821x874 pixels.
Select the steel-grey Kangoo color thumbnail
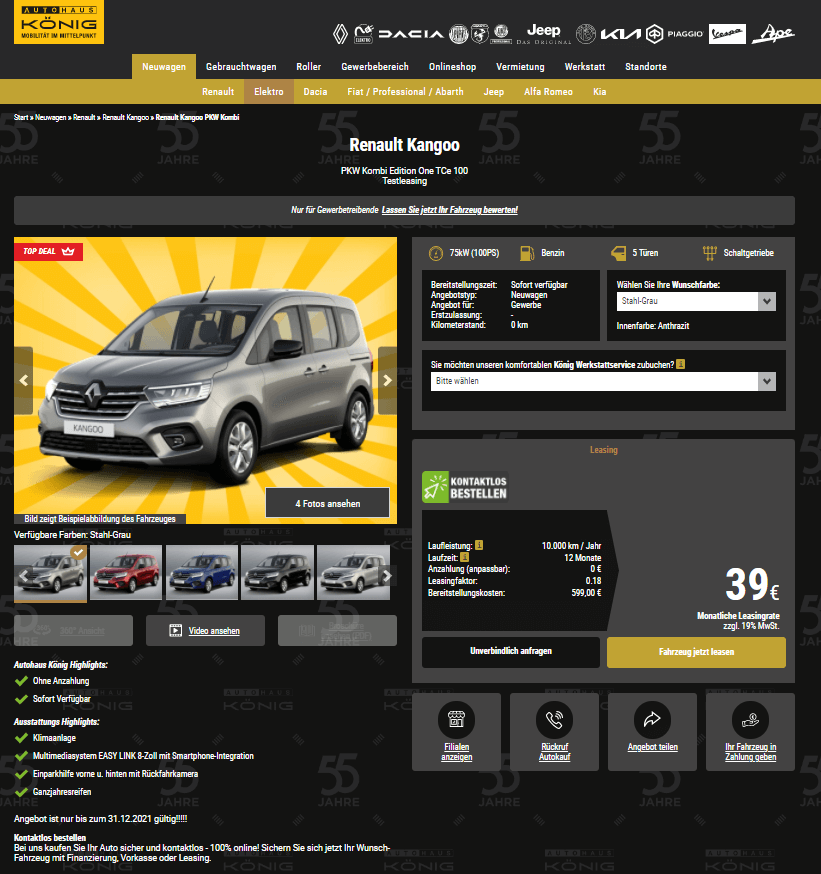click(50, 572)
